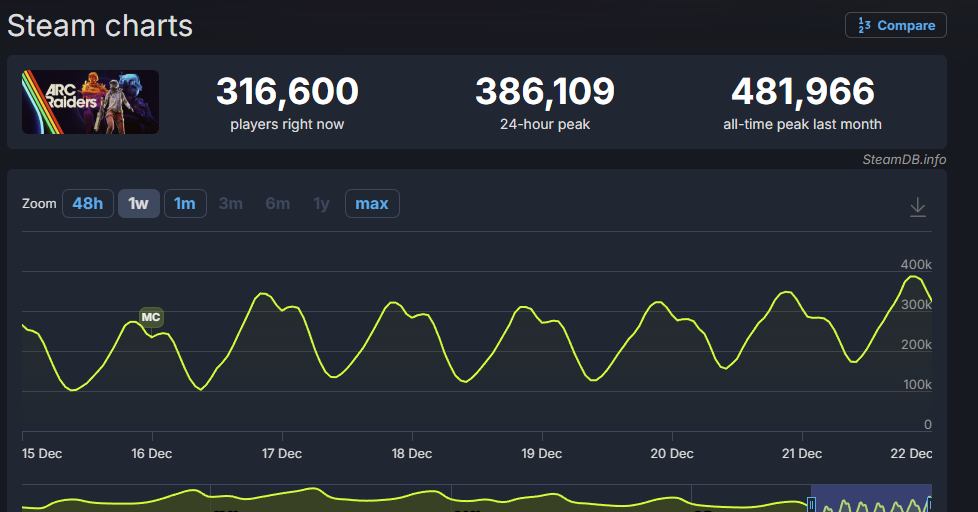Viewport: 978px width, 512px height.
Task: Click the 19 Dec axis label
Action: point(541,453)
